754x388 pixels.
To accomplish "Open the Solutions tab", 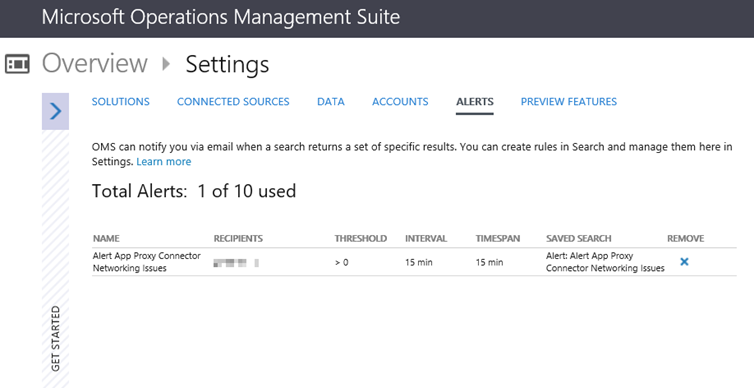I will click(x=121, y=101).
